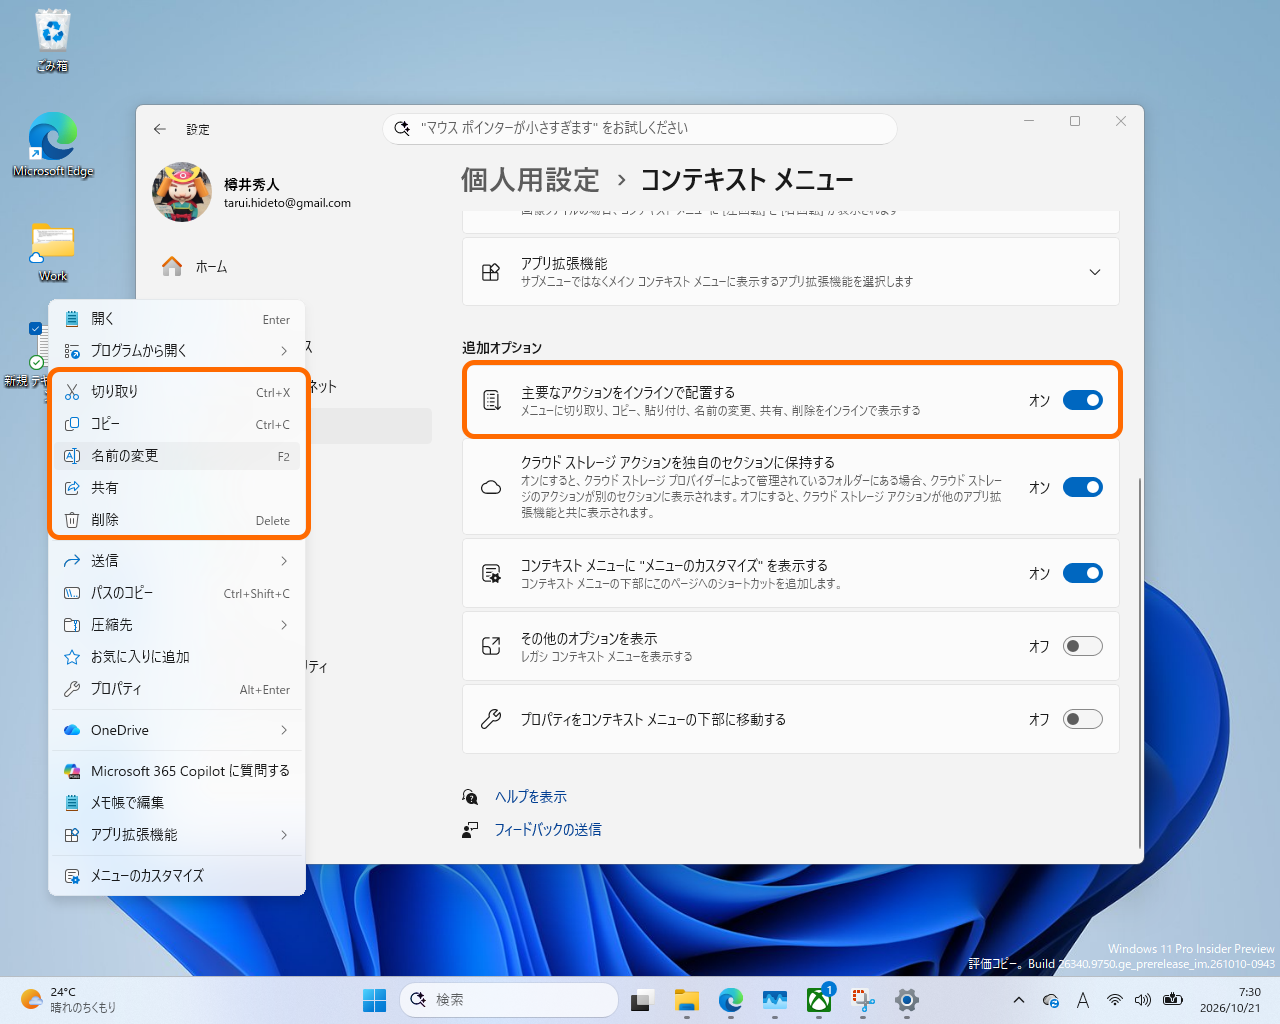Screen dimensions: 1280x1024
Task: Click the home icon in settings sidebar
Action: 172,266
